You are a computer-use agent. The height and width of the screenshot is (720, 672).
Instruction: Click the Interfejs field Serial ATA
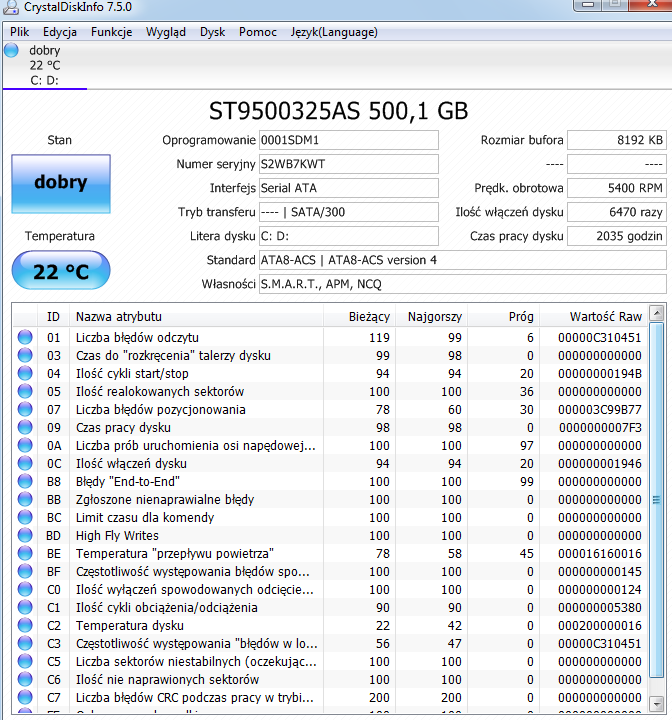pos(349,188)
